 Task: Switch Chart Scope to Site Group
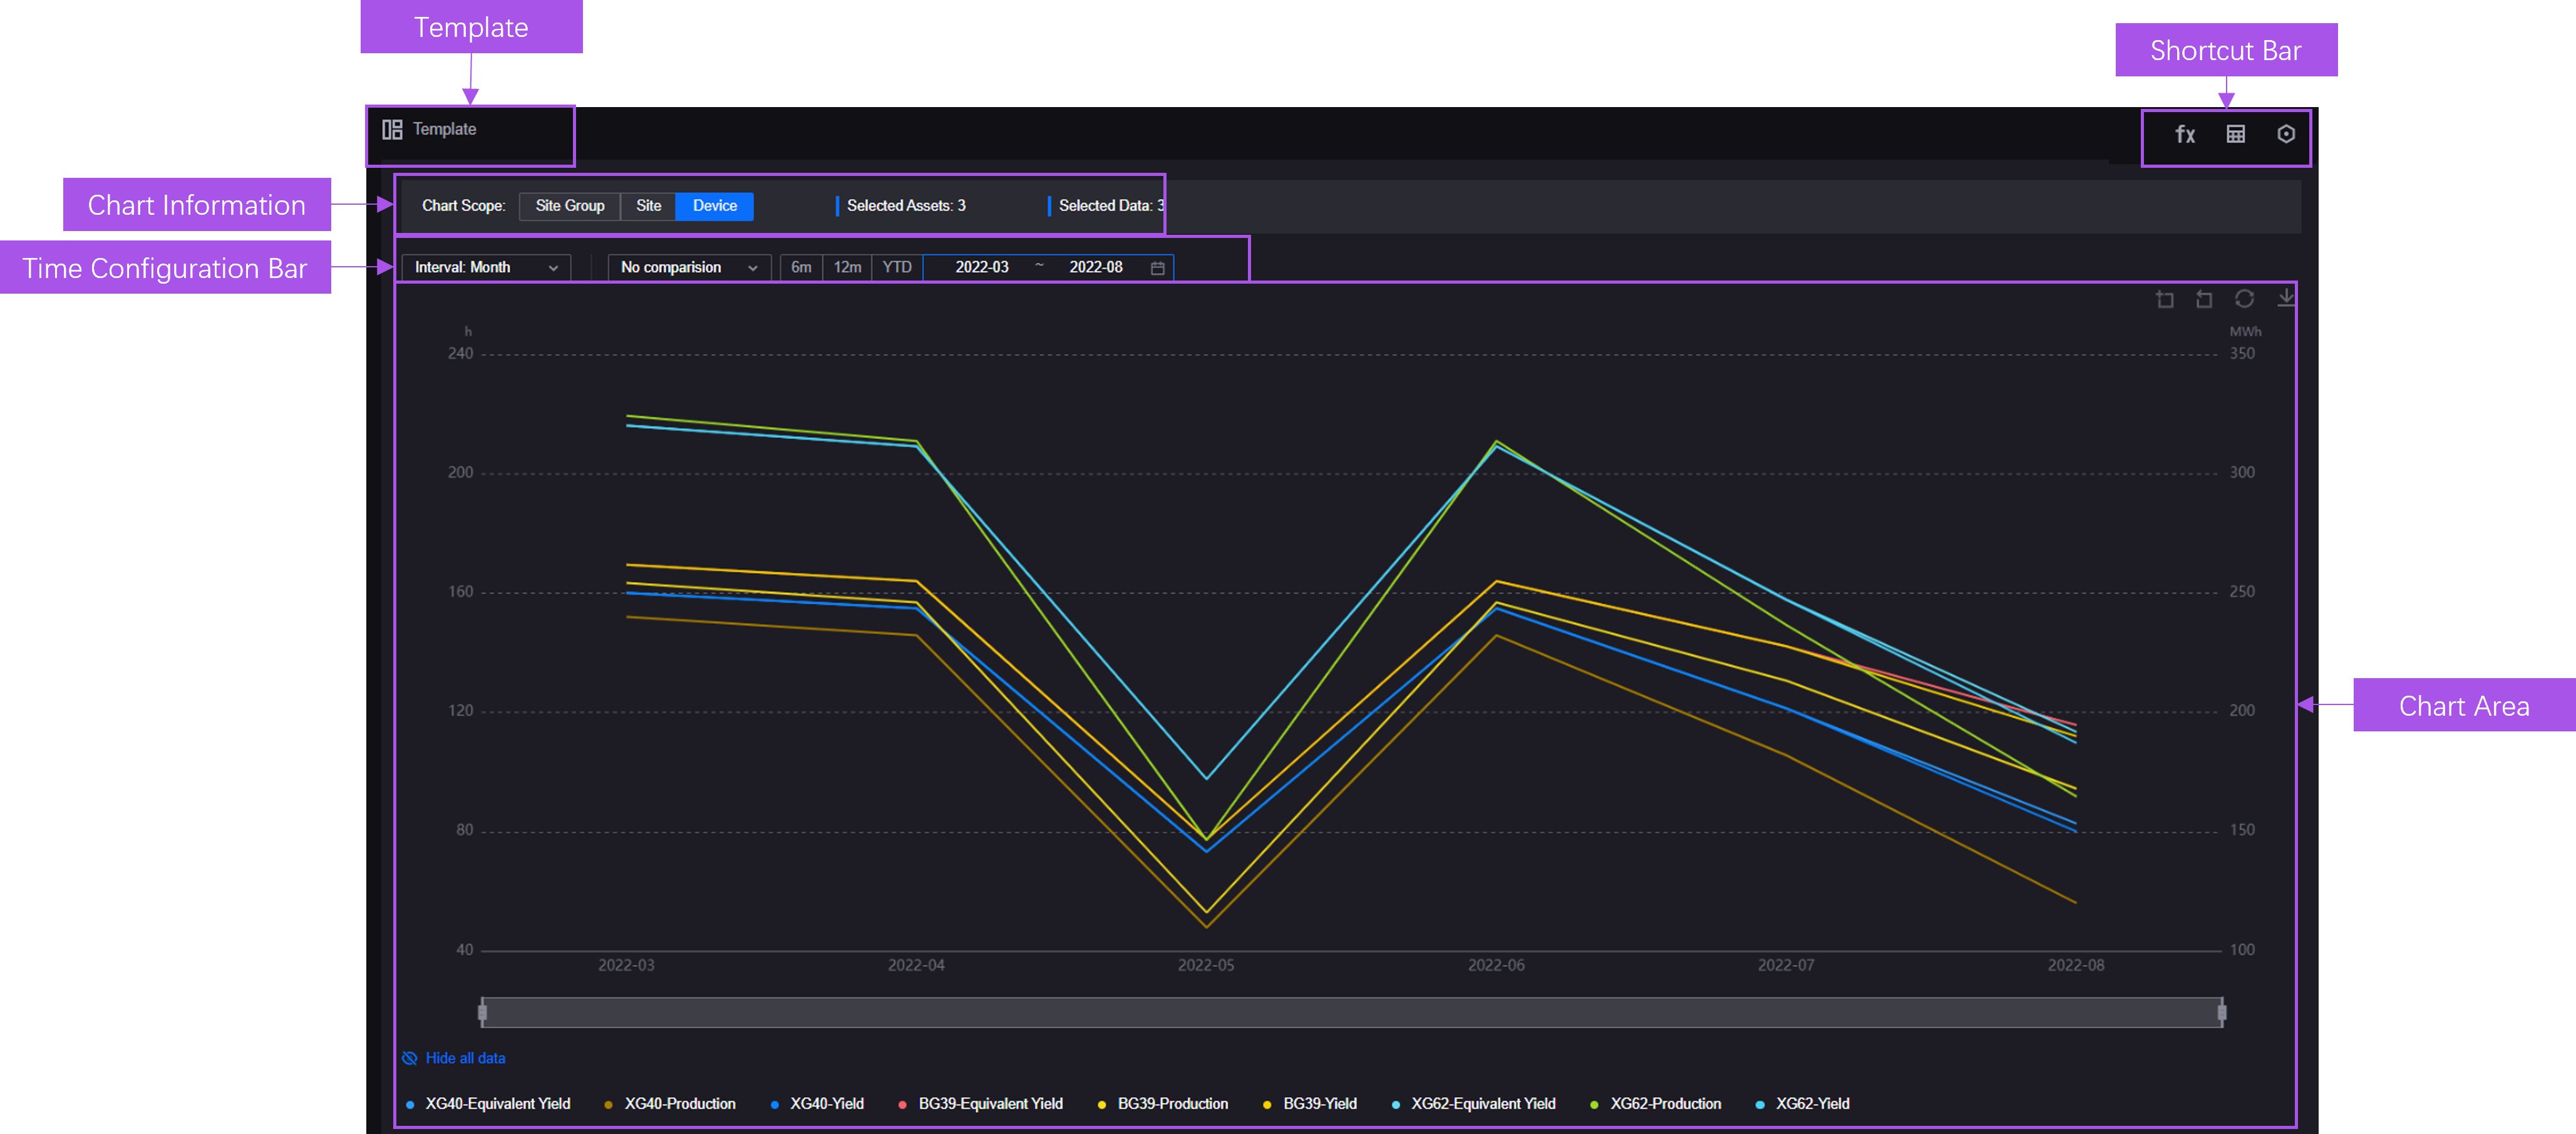(569, 206)
